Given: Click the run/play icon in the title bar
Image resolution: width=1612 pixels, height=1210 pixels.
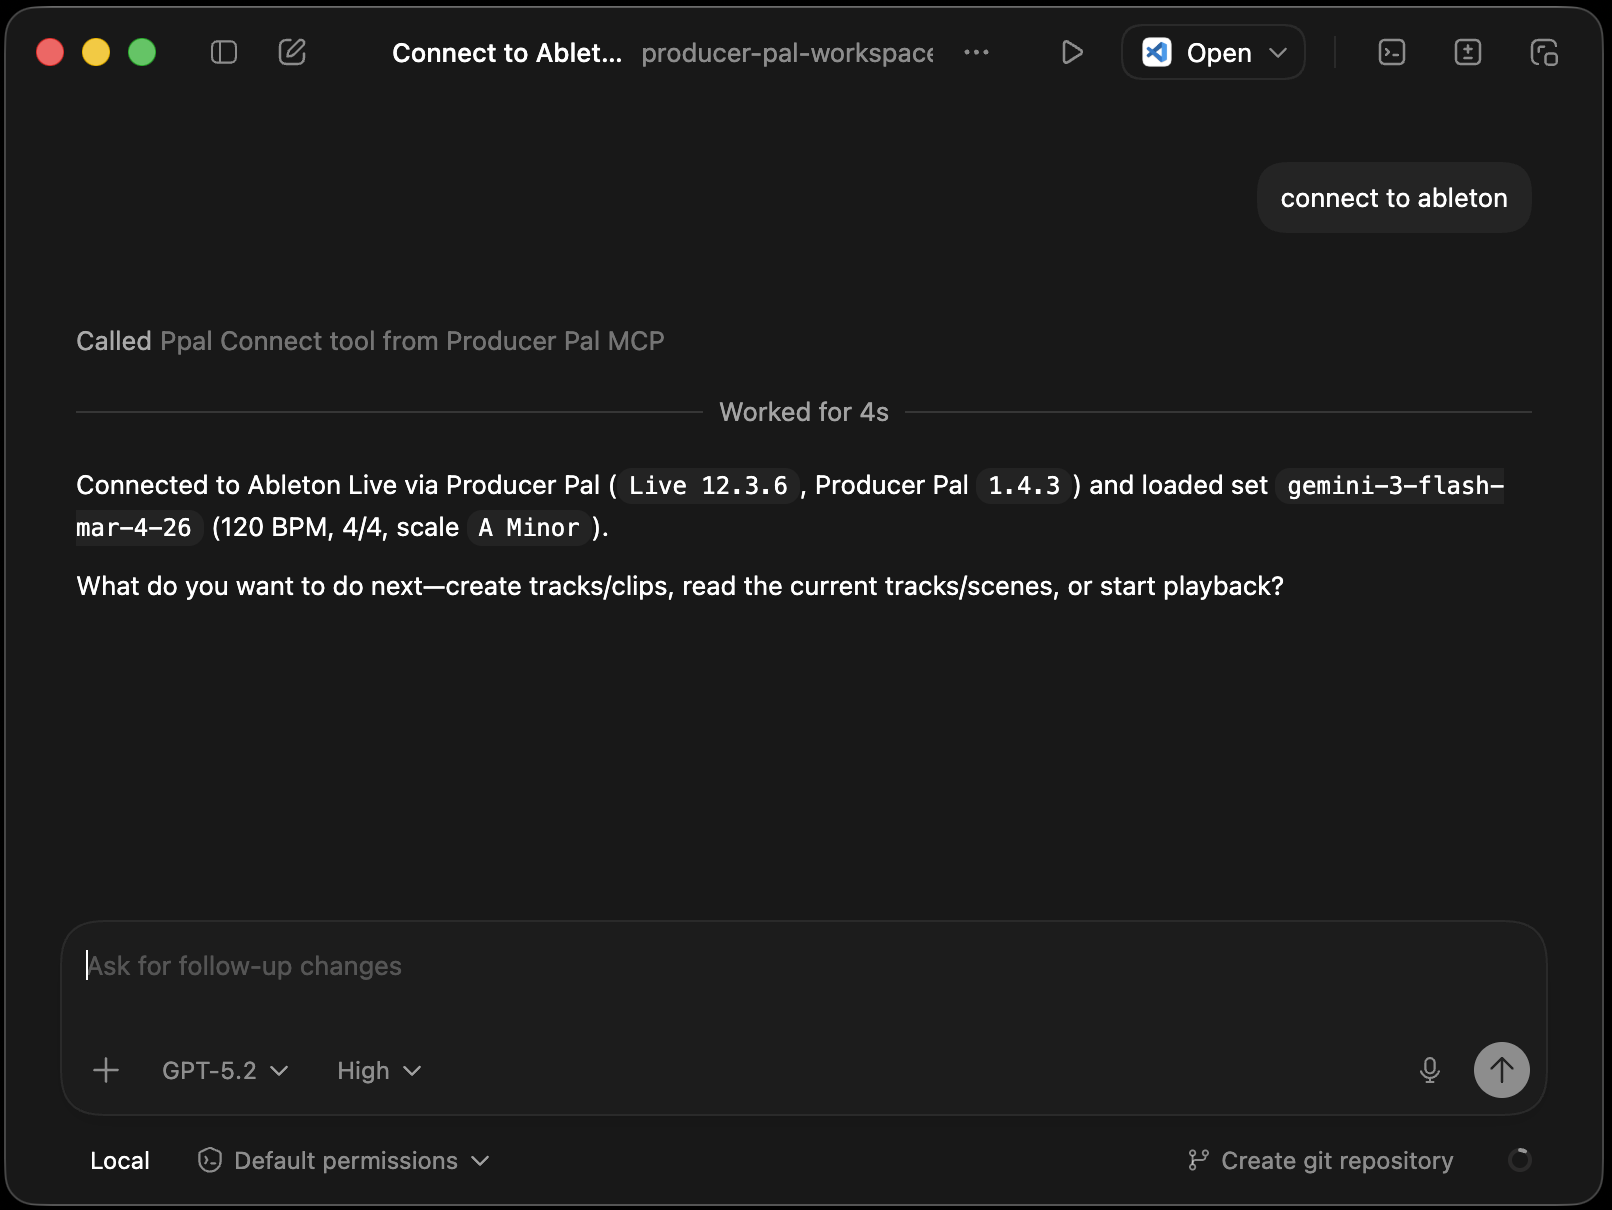Looking at the screenshot, I should (x=1072, y=52).
